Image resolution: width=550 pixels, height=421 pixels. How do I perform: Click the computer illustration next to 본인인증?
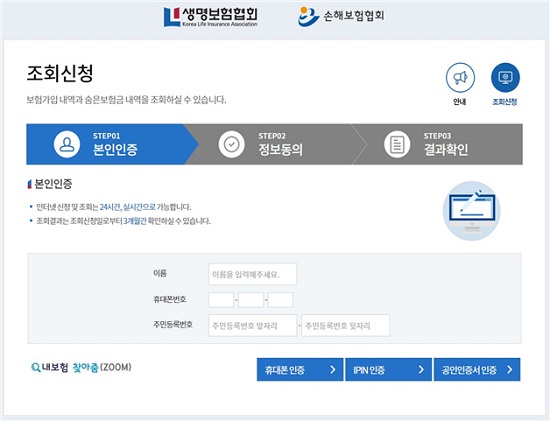pyautogui.click(x=472, y=210)
